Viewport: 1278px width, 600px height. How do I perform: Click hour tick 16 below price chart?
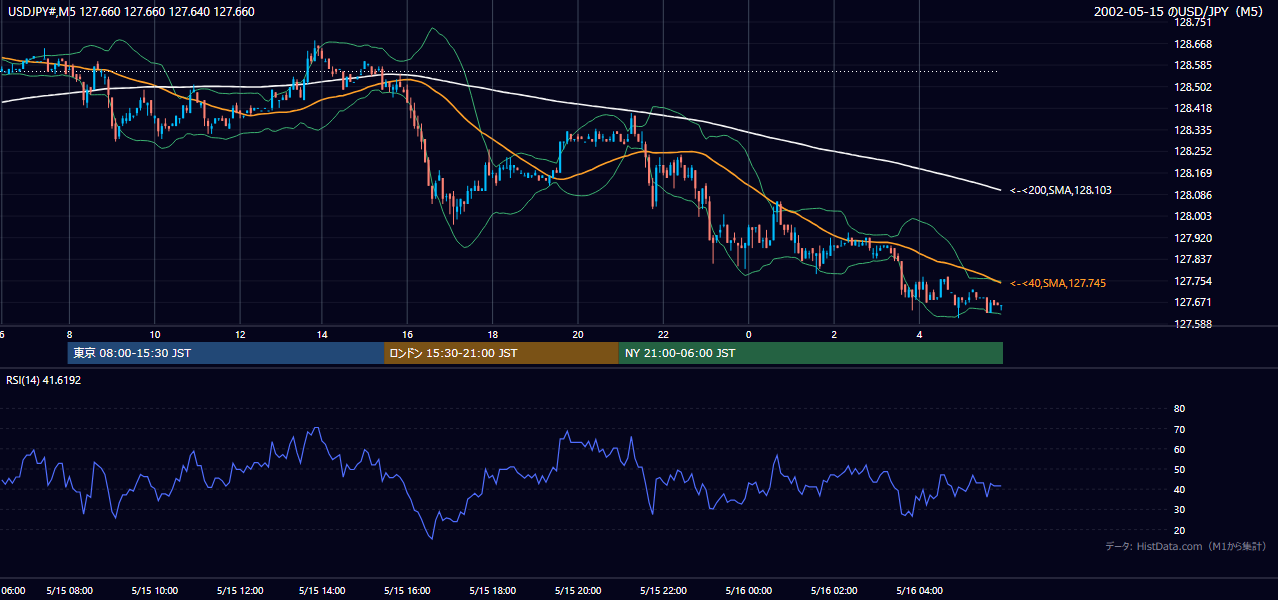coord(407,334)
